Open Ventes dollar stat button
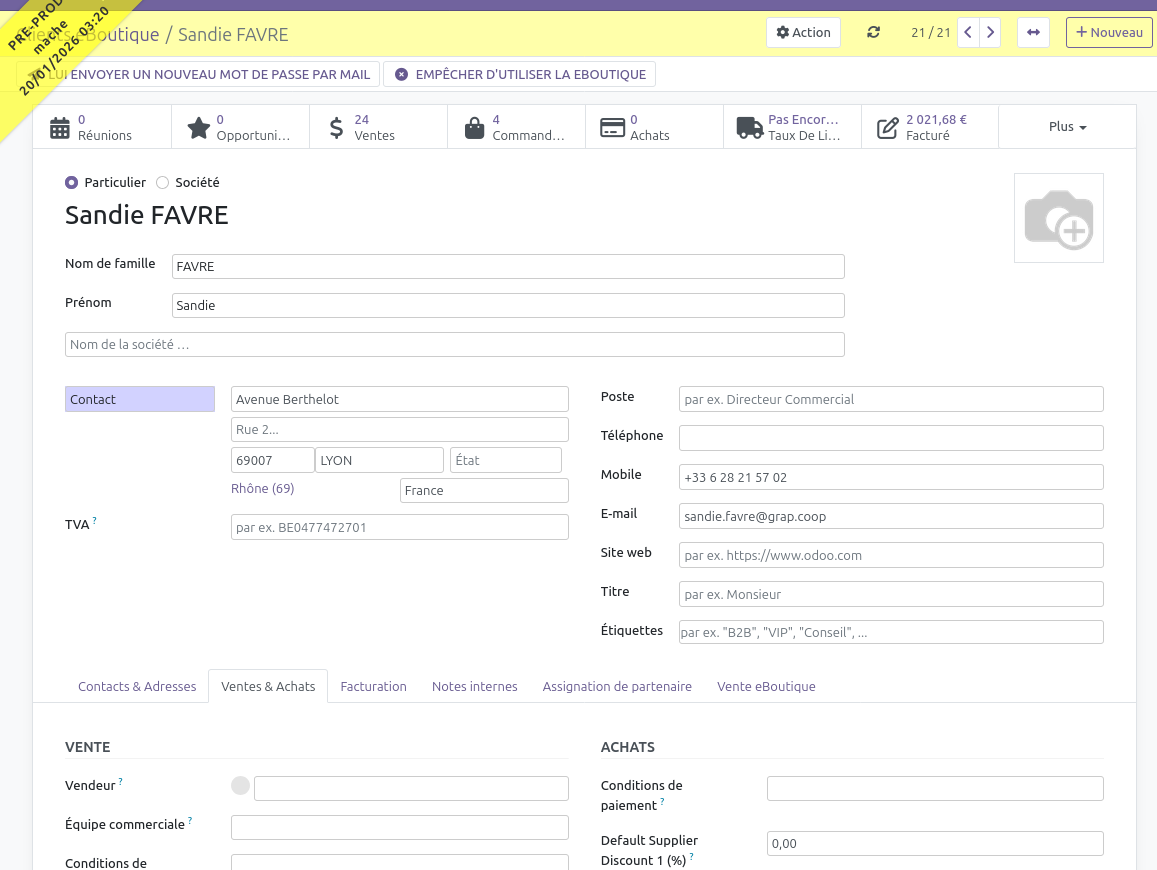Viewport: 1157px width, 870px height. (378, 127)
